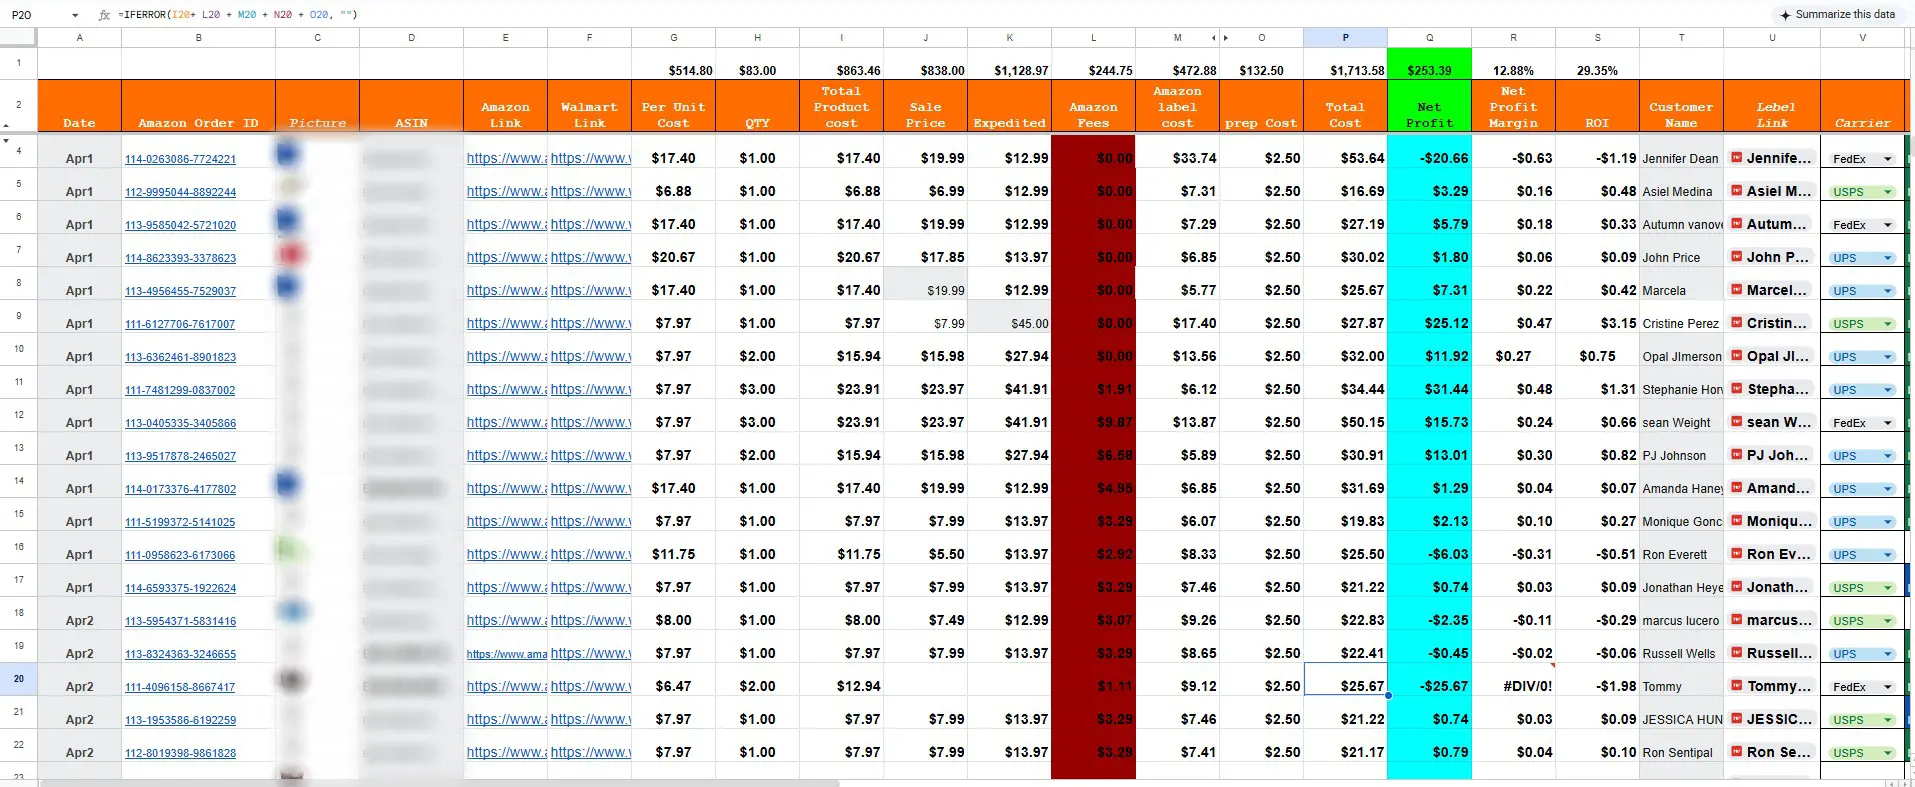Click the Amazon Fees header cell
Screen dimensions: 1915x787
click(1093, 106)
